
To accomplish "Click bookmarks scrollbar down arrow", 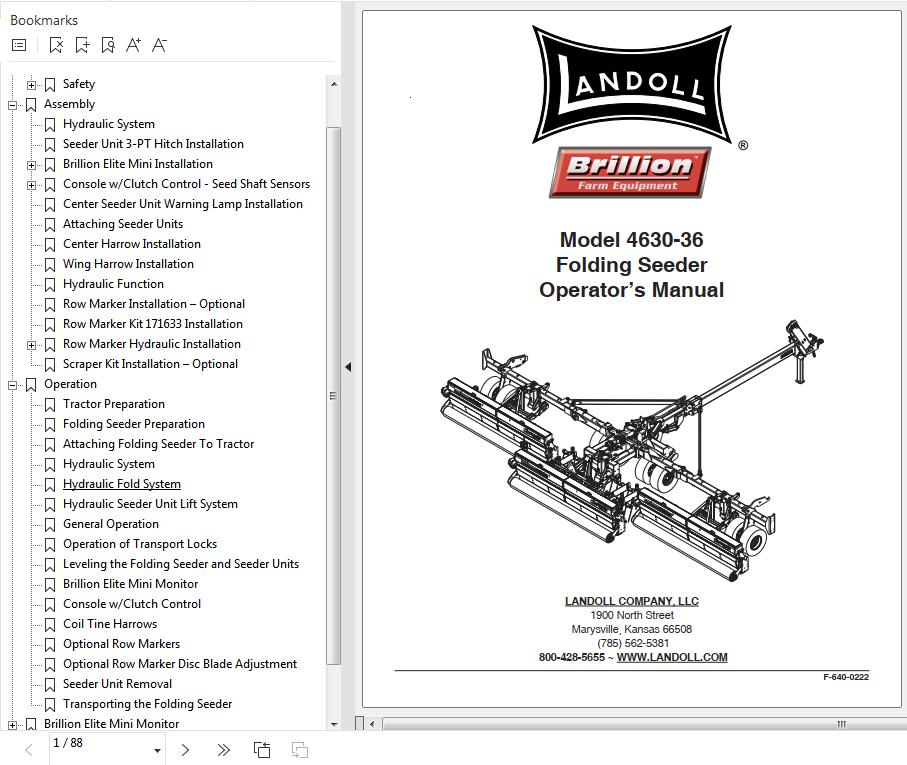I will [334, 724].
